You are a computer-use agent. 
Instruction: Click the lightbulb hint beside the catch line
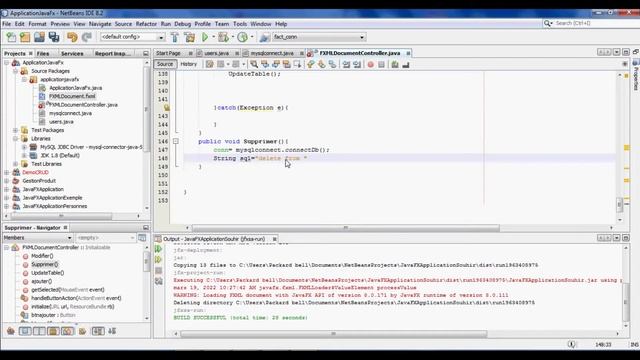tap(167, 108)
